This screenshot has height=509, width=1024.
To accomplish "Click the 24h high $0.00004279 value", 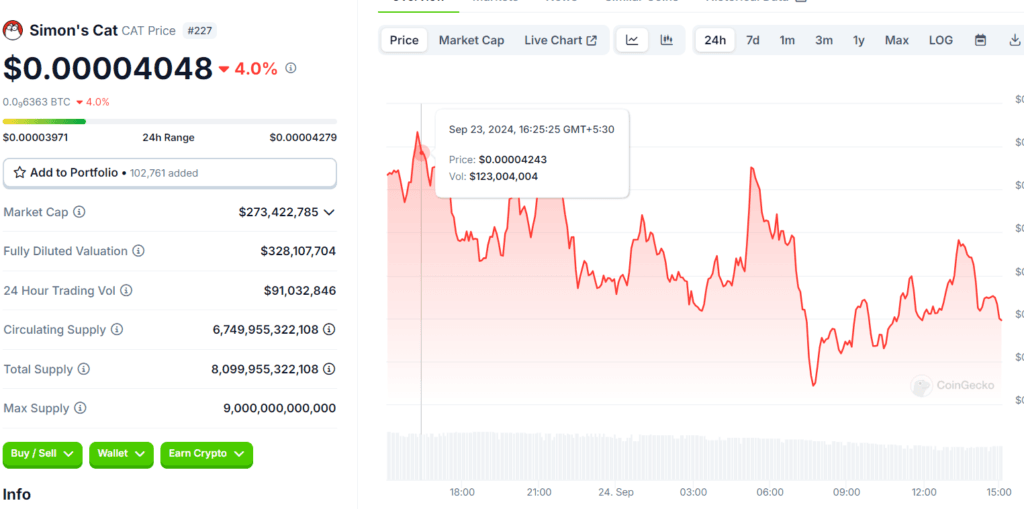I will pyautogui.click(x=303, y=137).
